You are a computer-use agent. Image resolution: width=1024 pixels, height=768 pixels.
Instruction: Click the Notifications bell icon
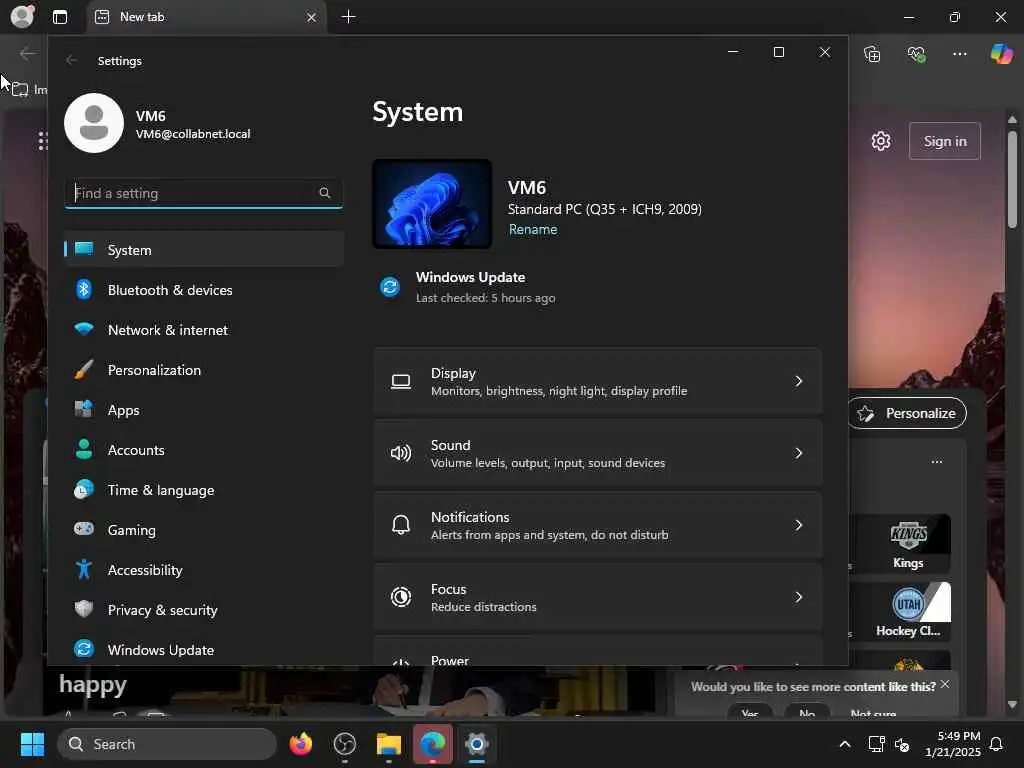(400, 524)
